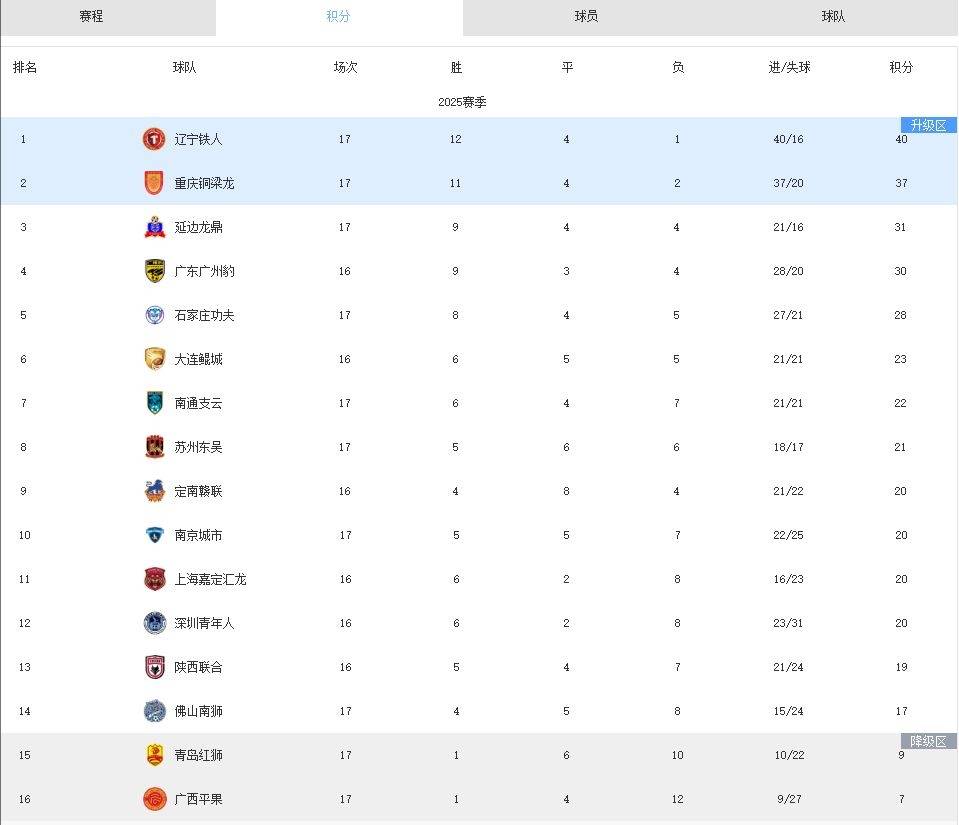Click the 升级区 promotion zone label
The height and width of the screenshot is (825, 959).
(x=928, y=125)
